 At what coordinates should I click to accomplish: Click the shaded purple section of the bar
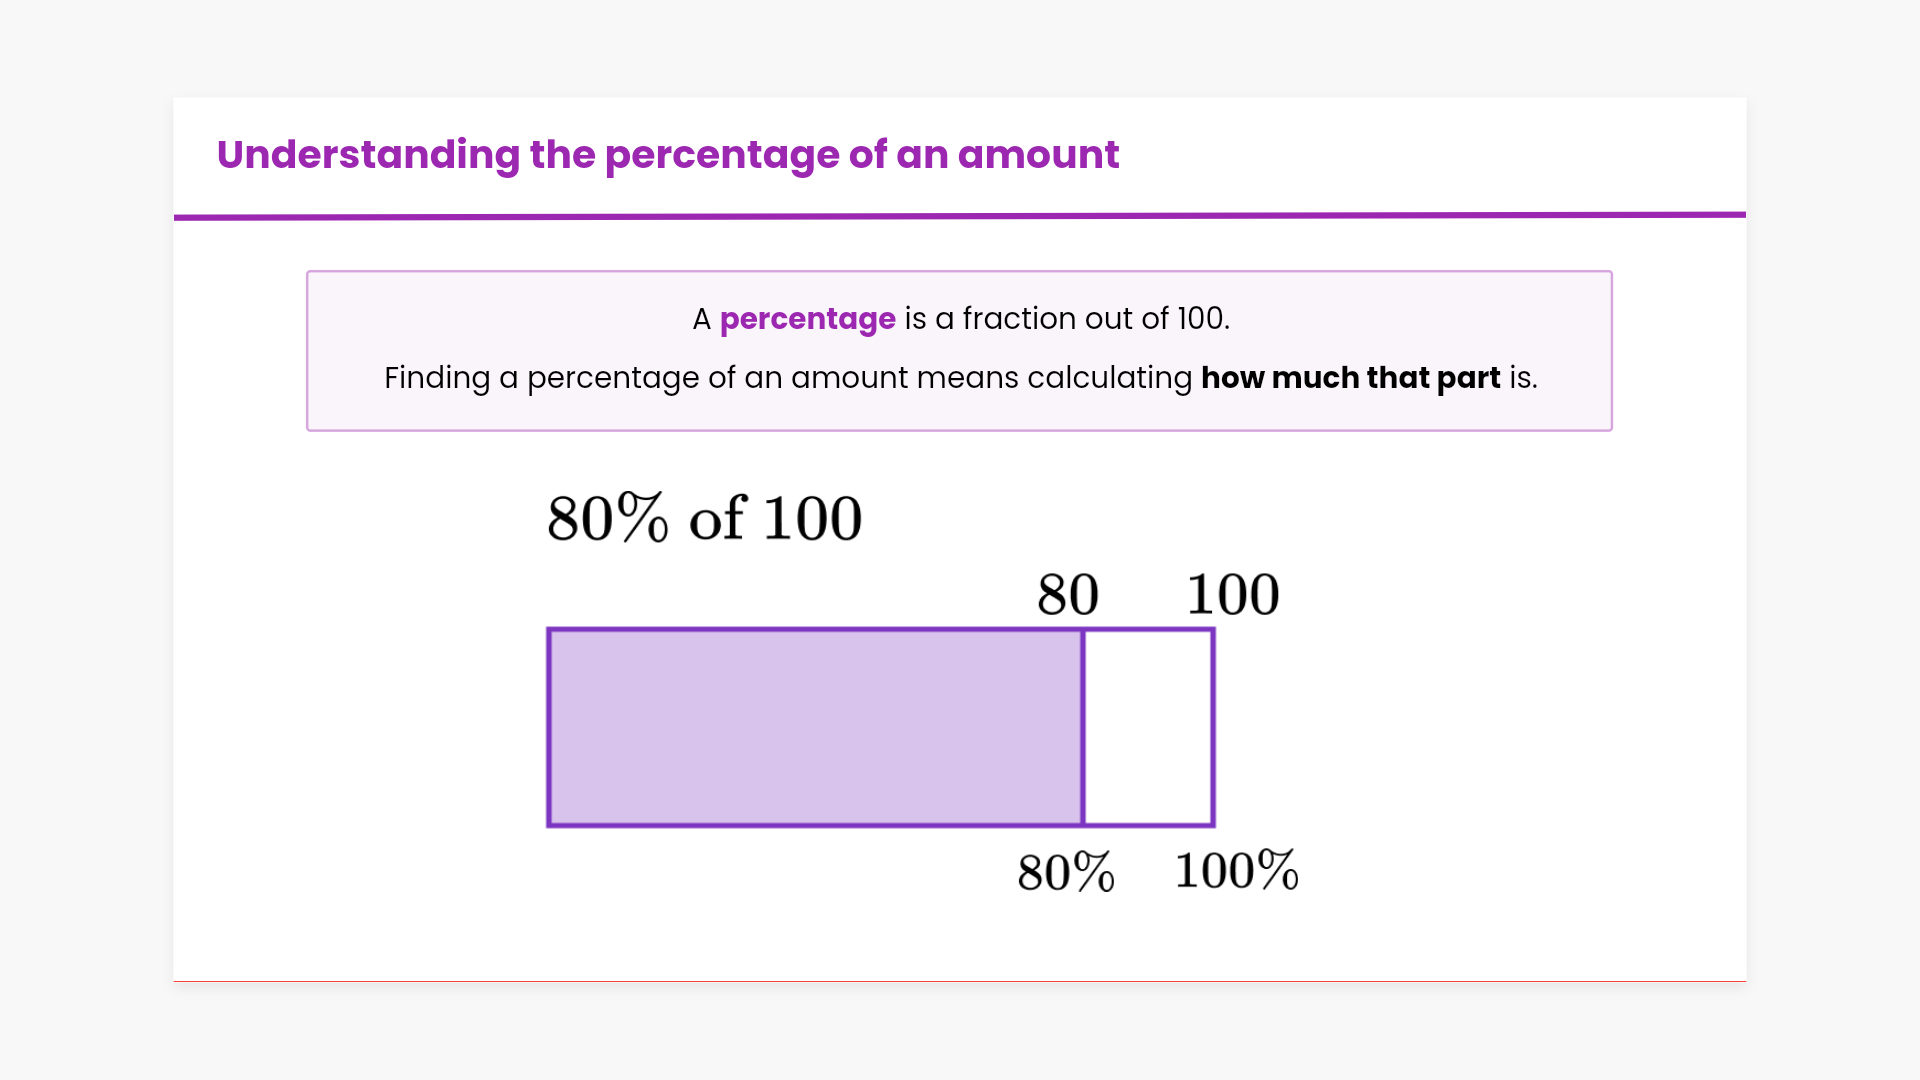click(x=815, y=728)
